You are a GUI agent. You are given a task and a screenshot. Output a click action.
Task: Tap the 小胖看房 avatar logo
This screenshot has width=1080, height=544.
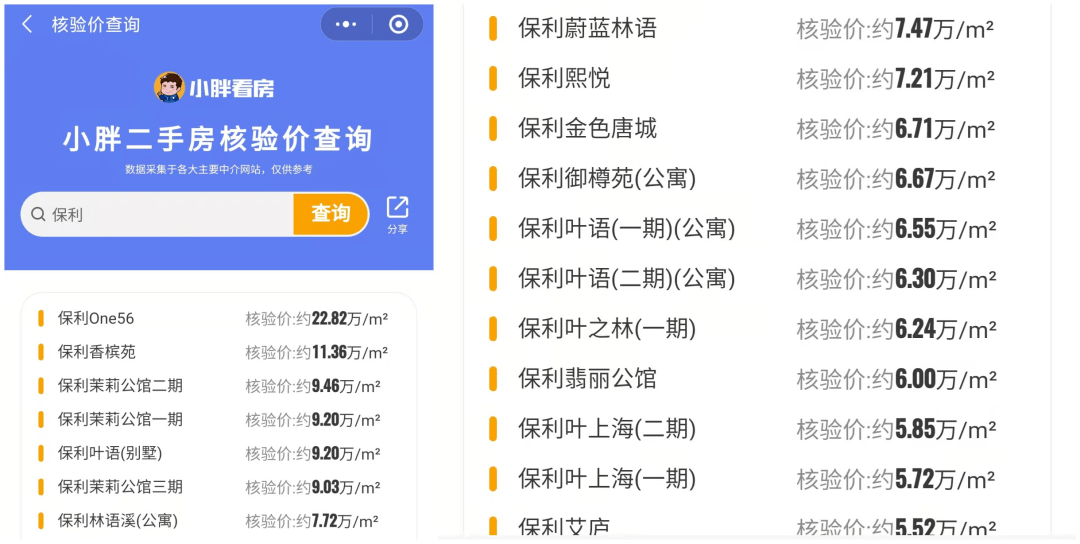point(169,87)
